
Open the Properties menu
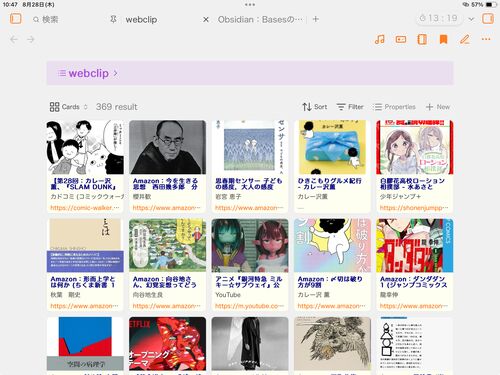[394, 107]
